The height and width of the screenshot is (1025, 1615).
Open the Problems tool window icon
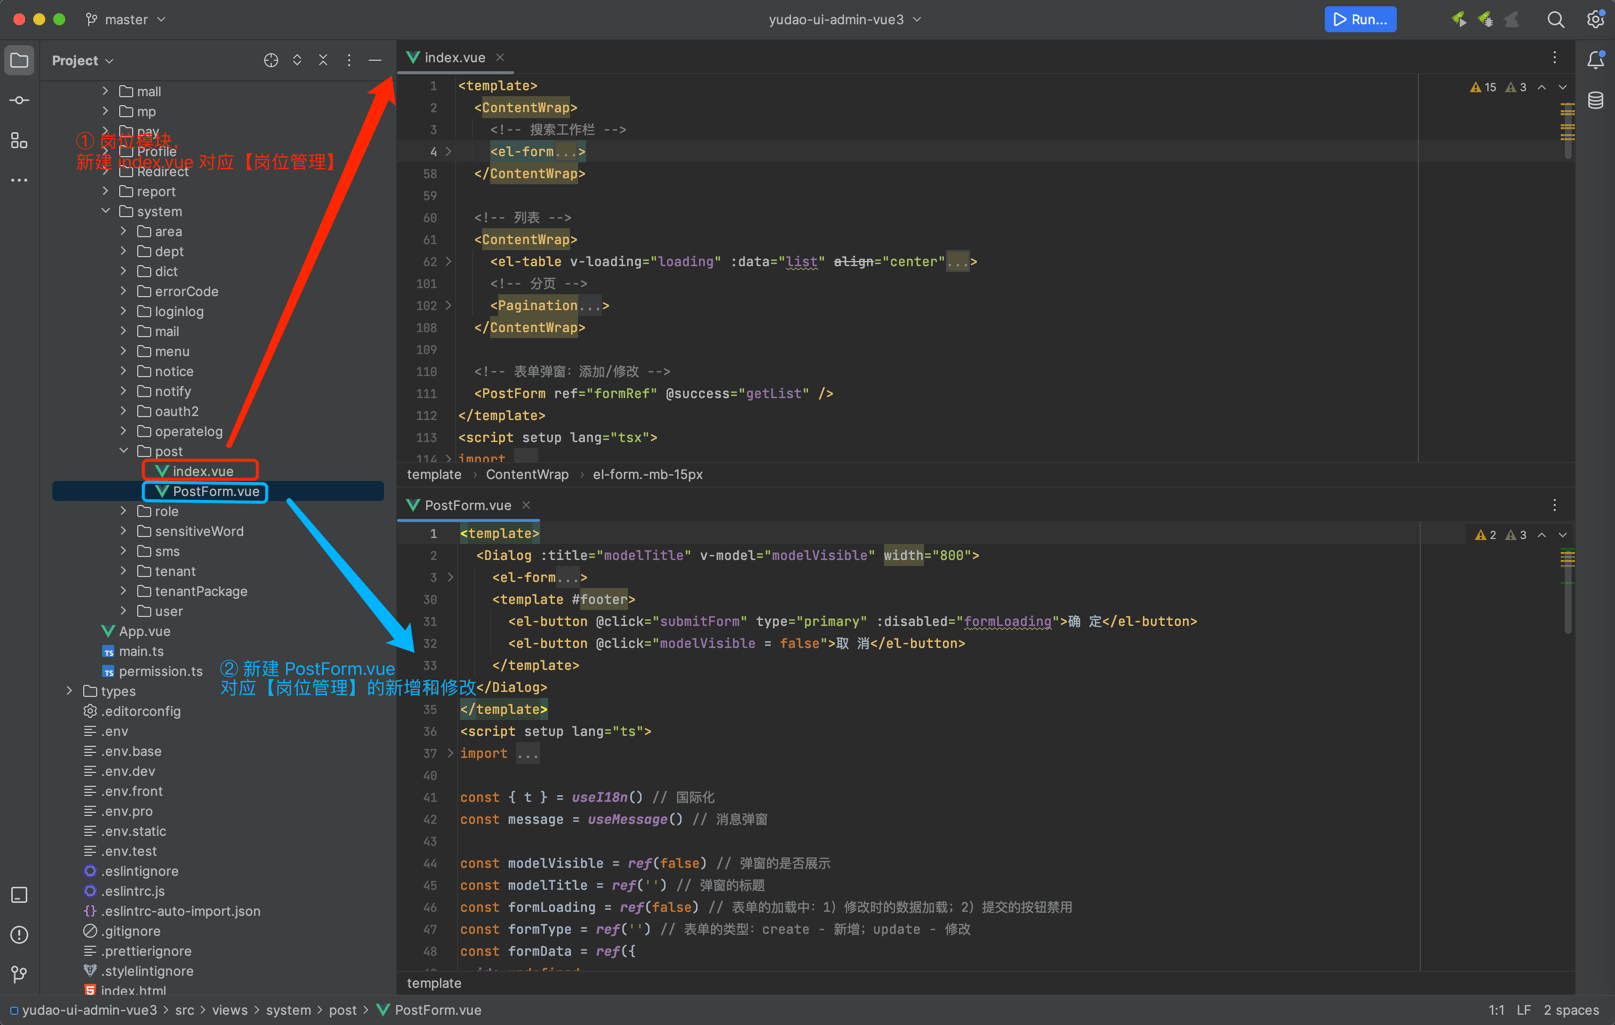(19, 935)
